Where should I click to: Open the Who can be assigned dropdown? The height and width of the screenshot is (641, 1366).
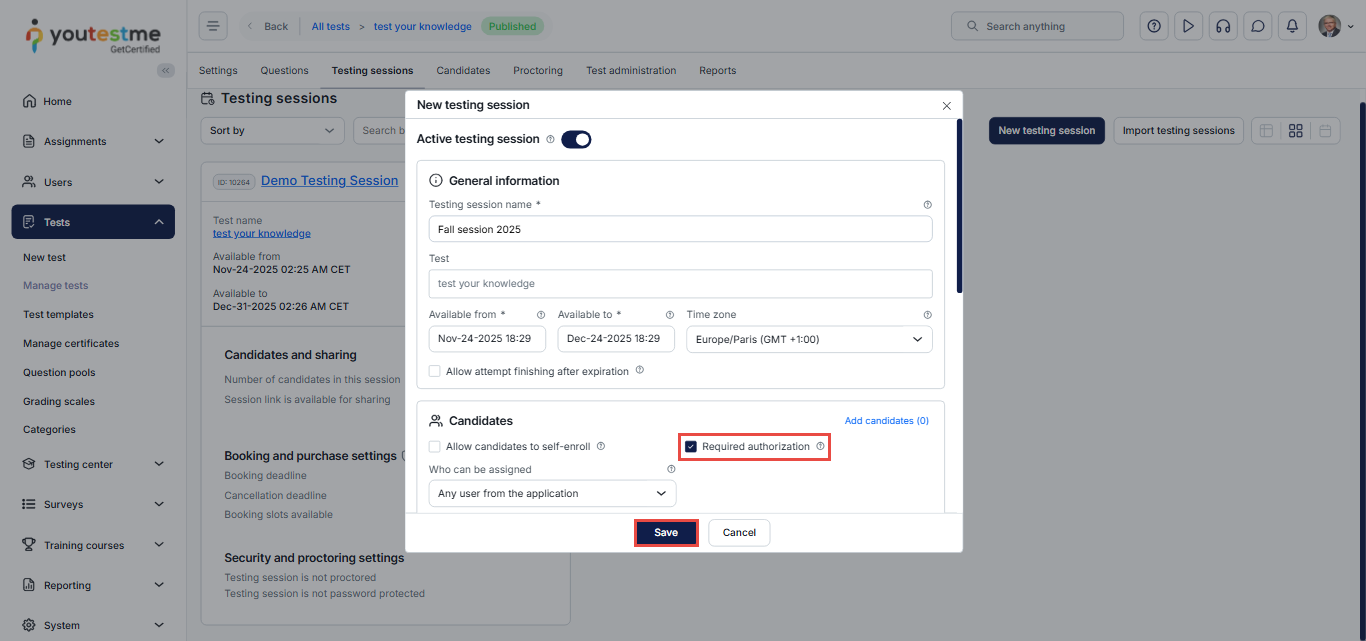point(552,494)
